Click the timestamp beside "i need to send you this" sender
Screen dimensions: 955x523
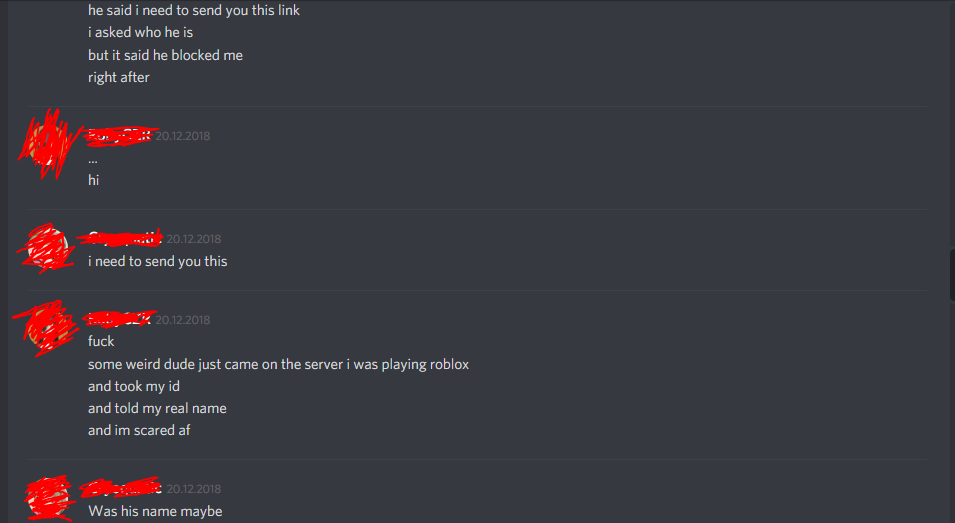(x=194, y=239)
